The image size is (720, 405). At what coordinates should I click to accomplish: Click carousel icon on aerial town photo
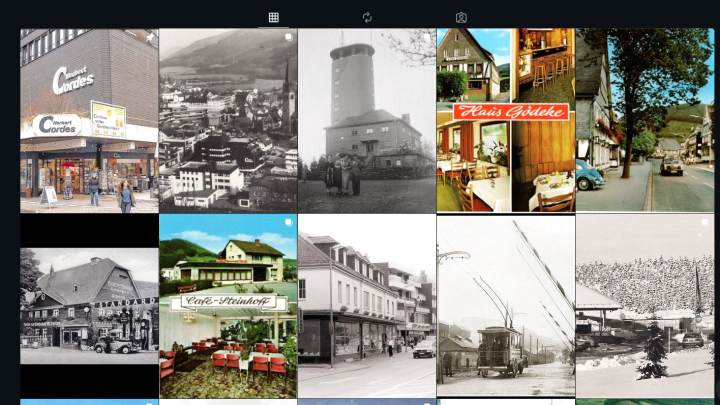tap(288, 37)
